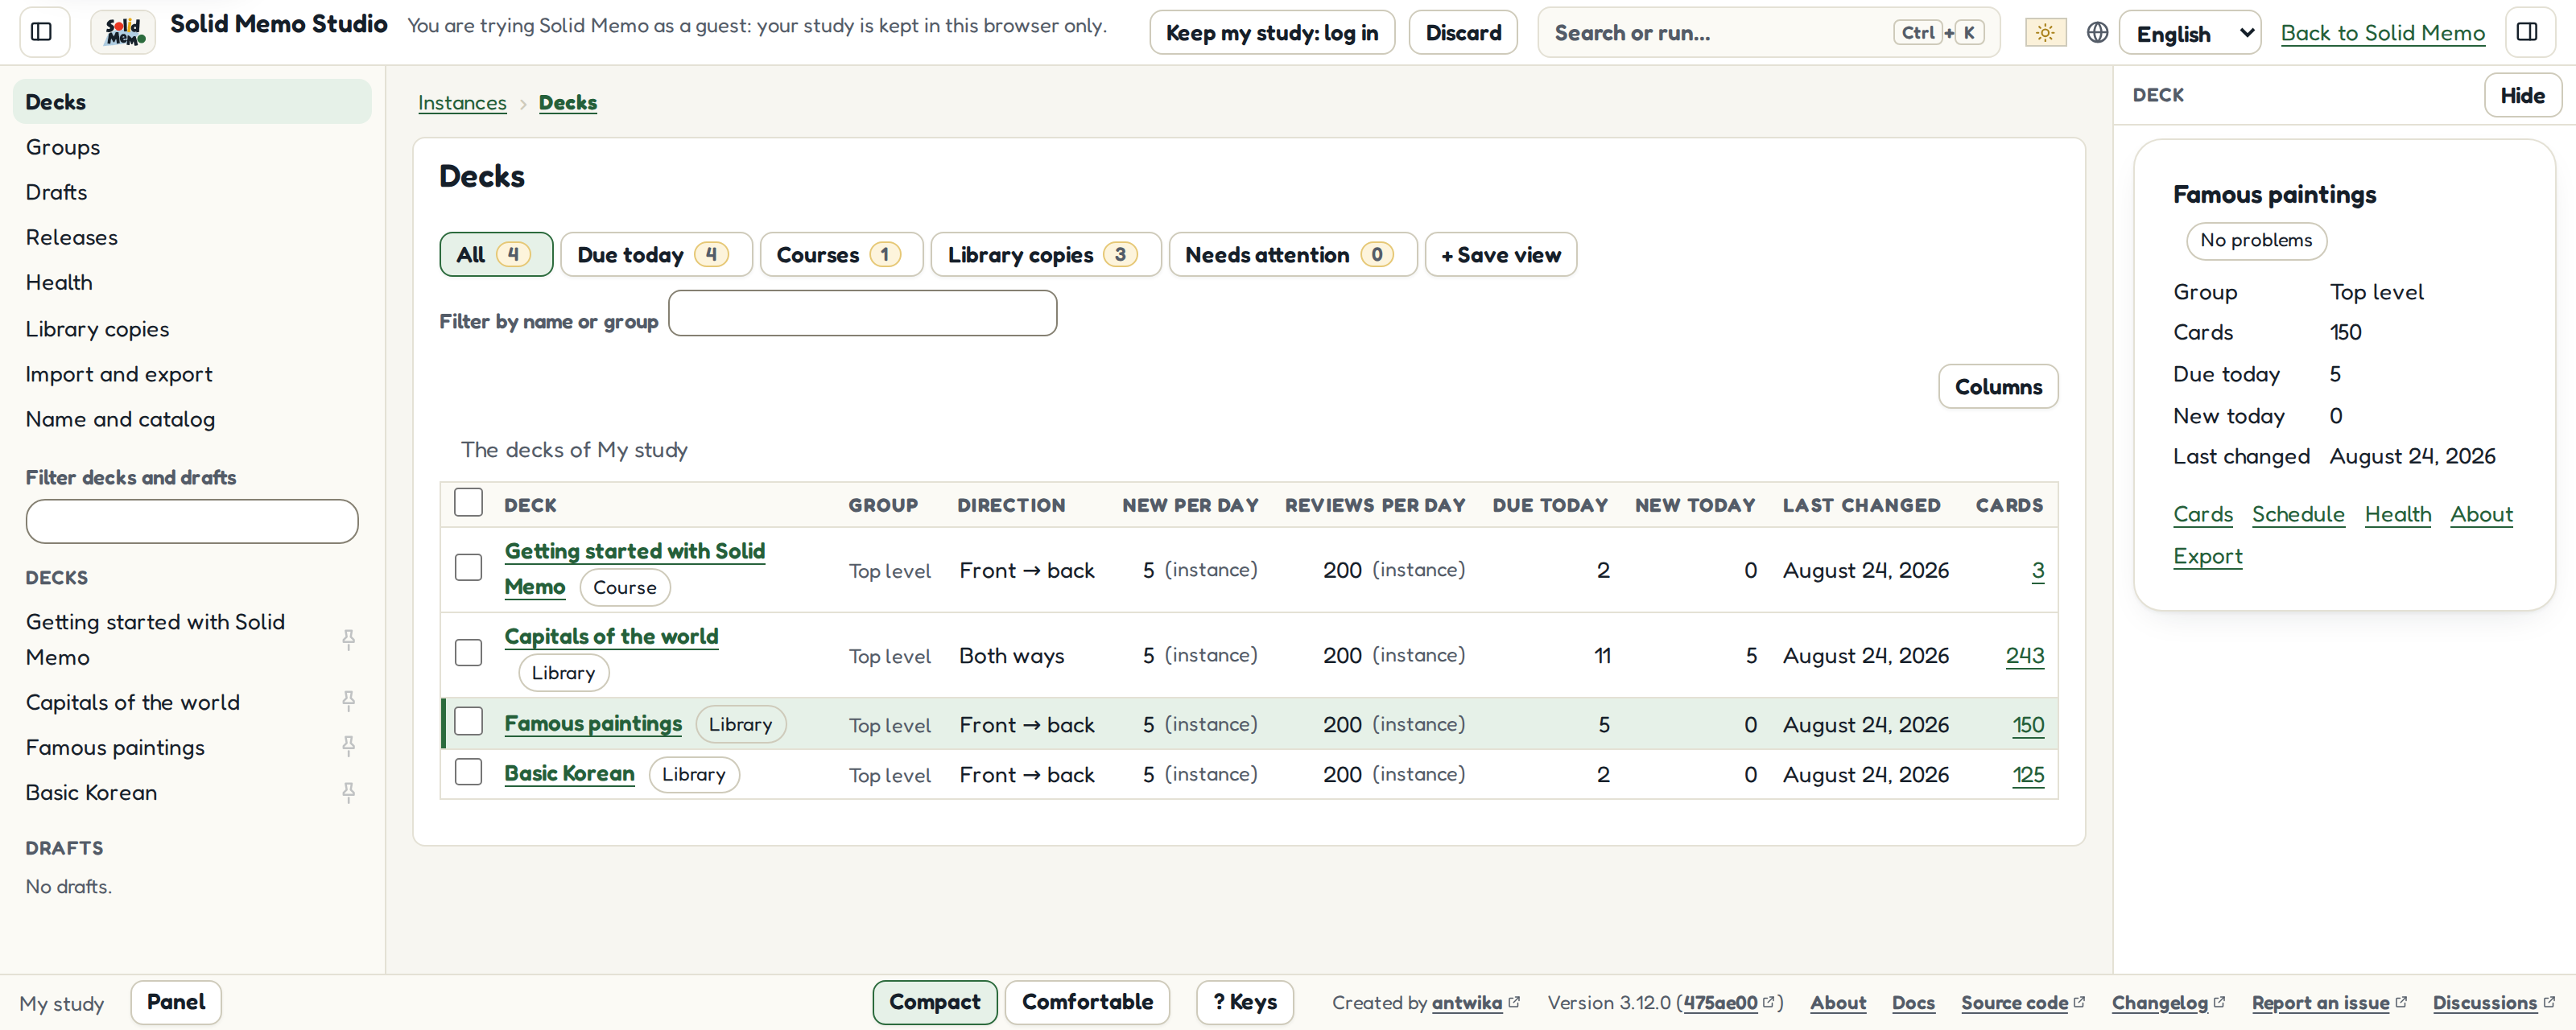Check the Famous paintings row

(468, 721)
